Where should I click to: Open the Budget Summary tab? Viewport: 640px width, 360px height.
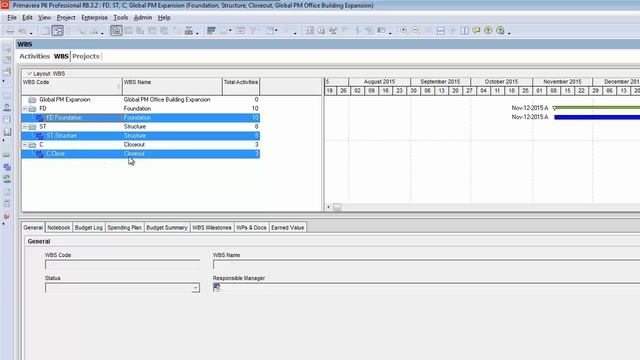pyautogui.click(x=167, y=228)
